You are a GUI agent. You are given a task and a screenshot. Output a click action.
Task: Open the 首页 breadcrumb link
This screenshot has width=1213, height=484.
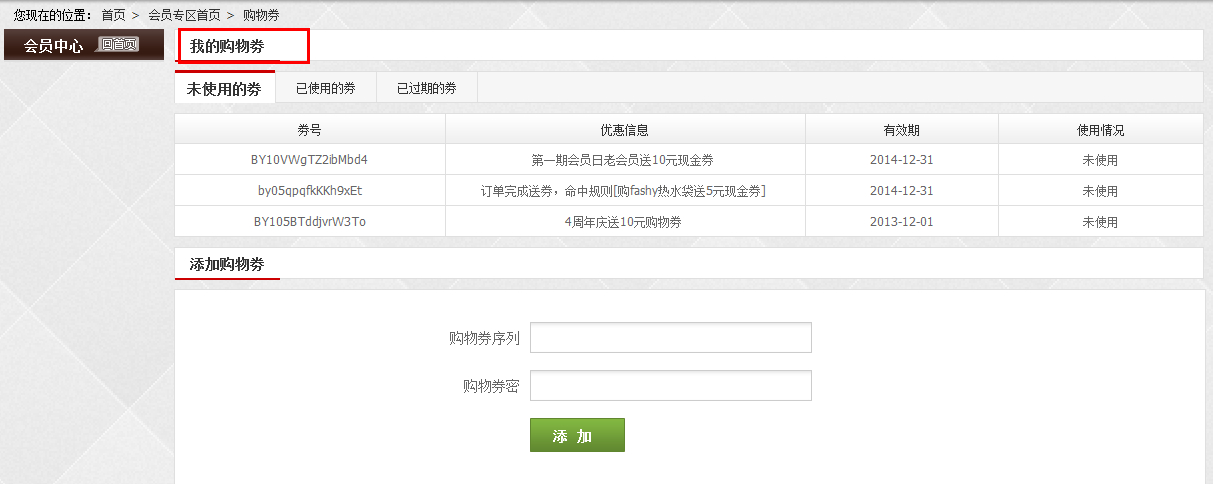pos(113,15)
